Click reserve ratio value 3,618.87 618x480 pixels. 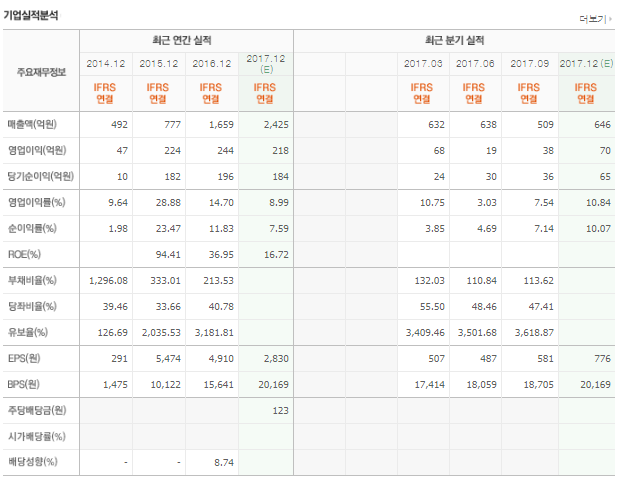[534, 333]
